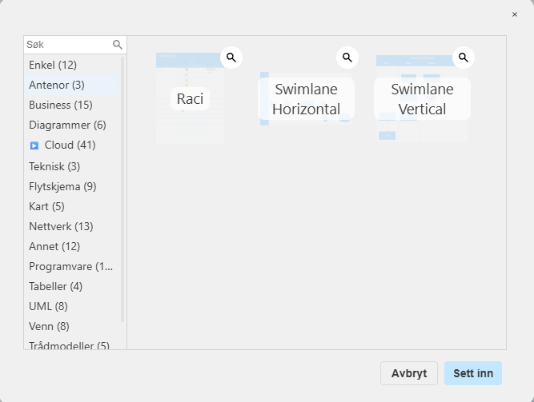Screen dimensions: 534x402
Task: Show the Programvare templates category
Action: tap(72, 266)
